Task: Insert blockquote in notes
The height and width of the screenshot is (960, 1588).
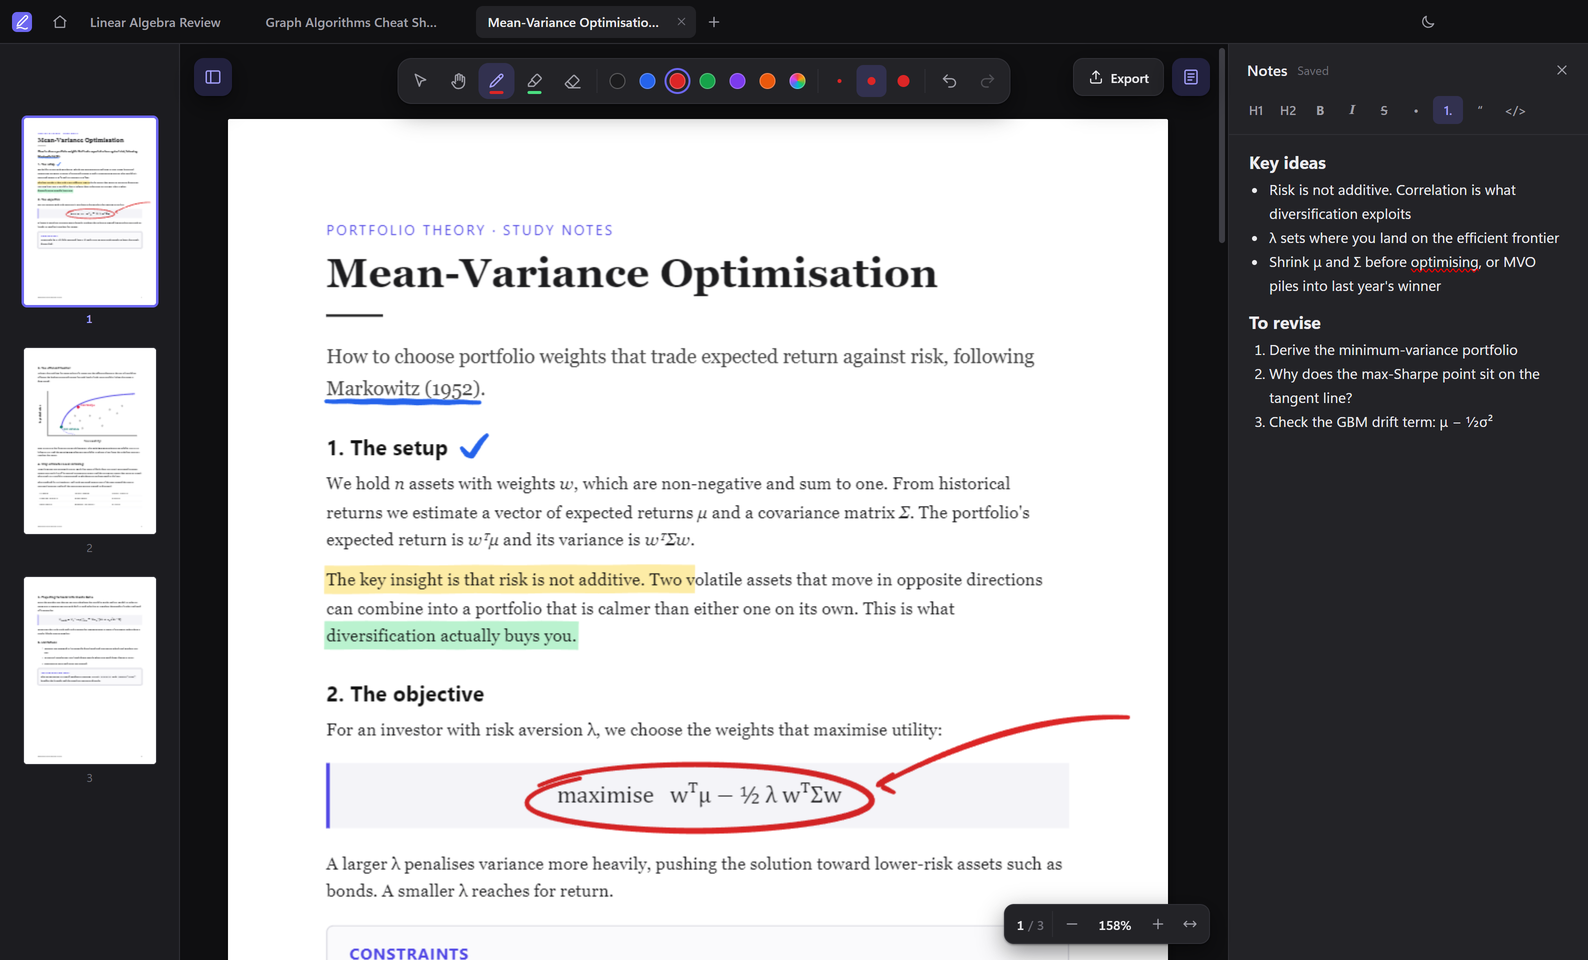Action: (x=1480, y=111)
